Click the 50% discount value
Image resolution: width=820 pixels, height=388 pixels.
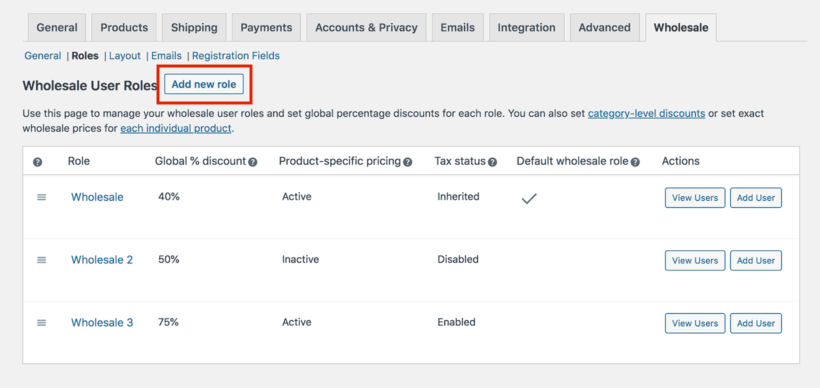[x=168, y=259]
